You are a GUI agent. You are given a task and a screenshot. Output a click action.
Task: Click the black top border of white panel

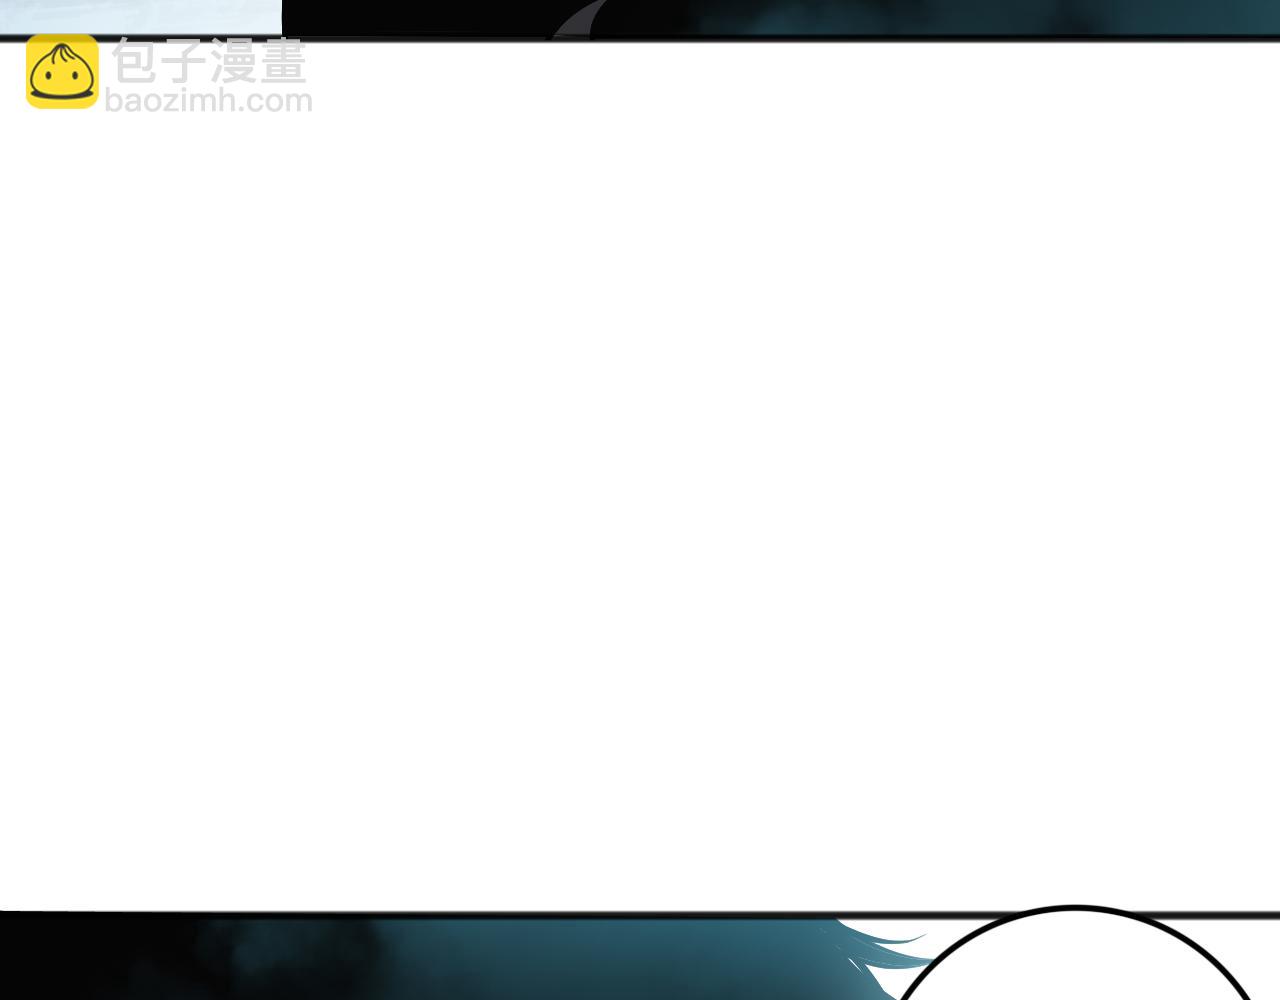click(800, 39)
